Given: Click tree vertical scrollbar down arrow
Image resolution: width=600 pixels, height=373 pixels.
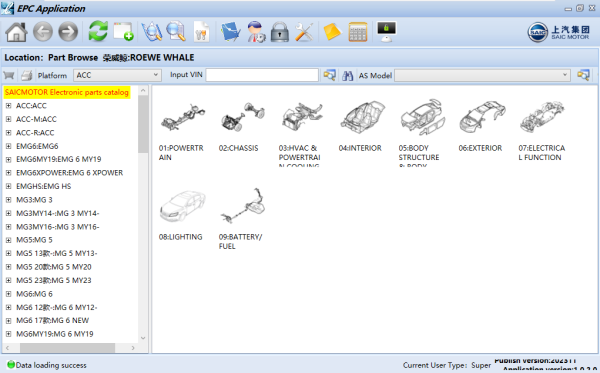Looking at the screenshot, I should click(143, 338).
